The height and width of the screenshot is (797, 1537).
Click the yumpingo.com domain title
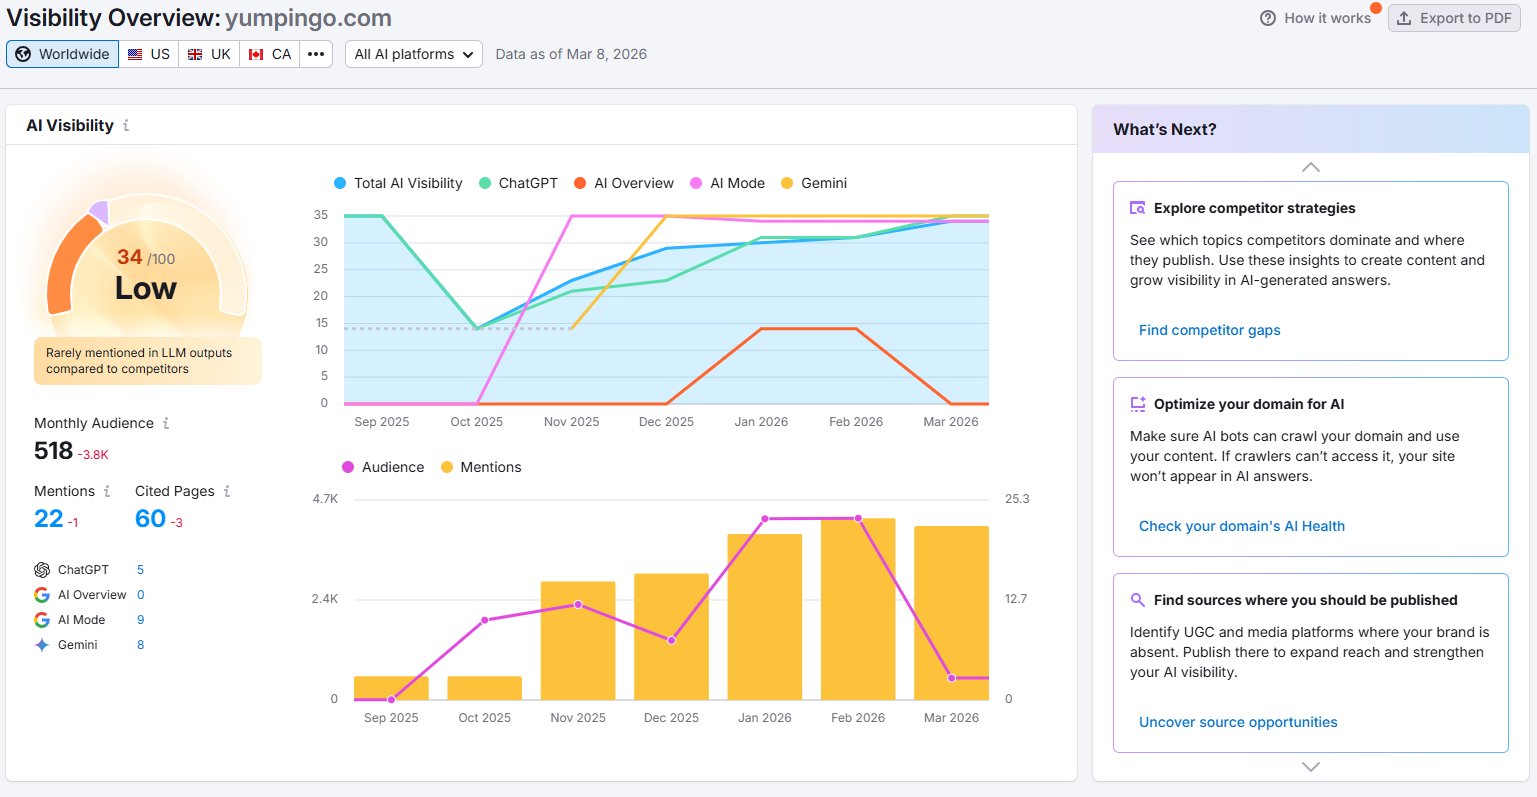[x=308, y=18]
